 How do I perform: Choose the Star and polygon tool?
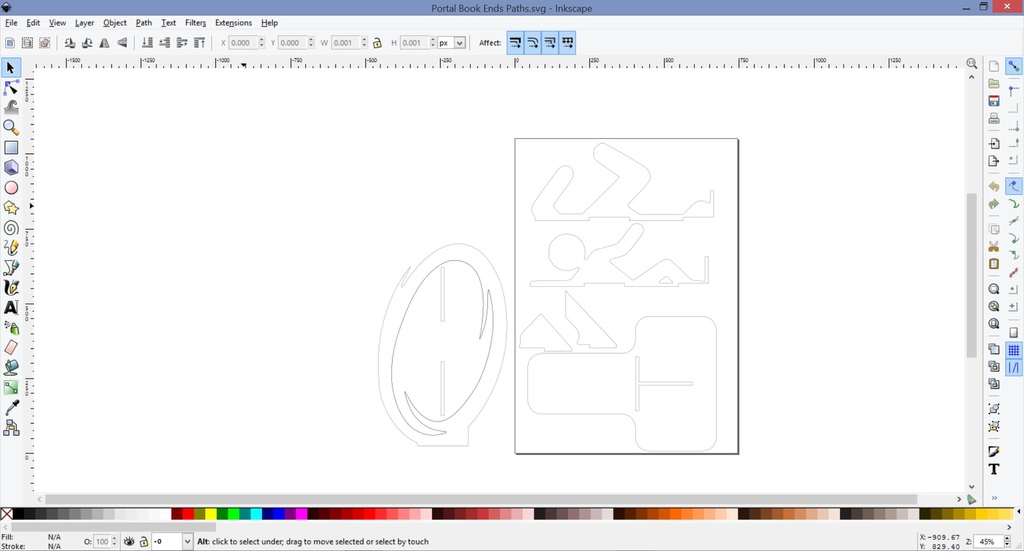(x=11, y=208)
